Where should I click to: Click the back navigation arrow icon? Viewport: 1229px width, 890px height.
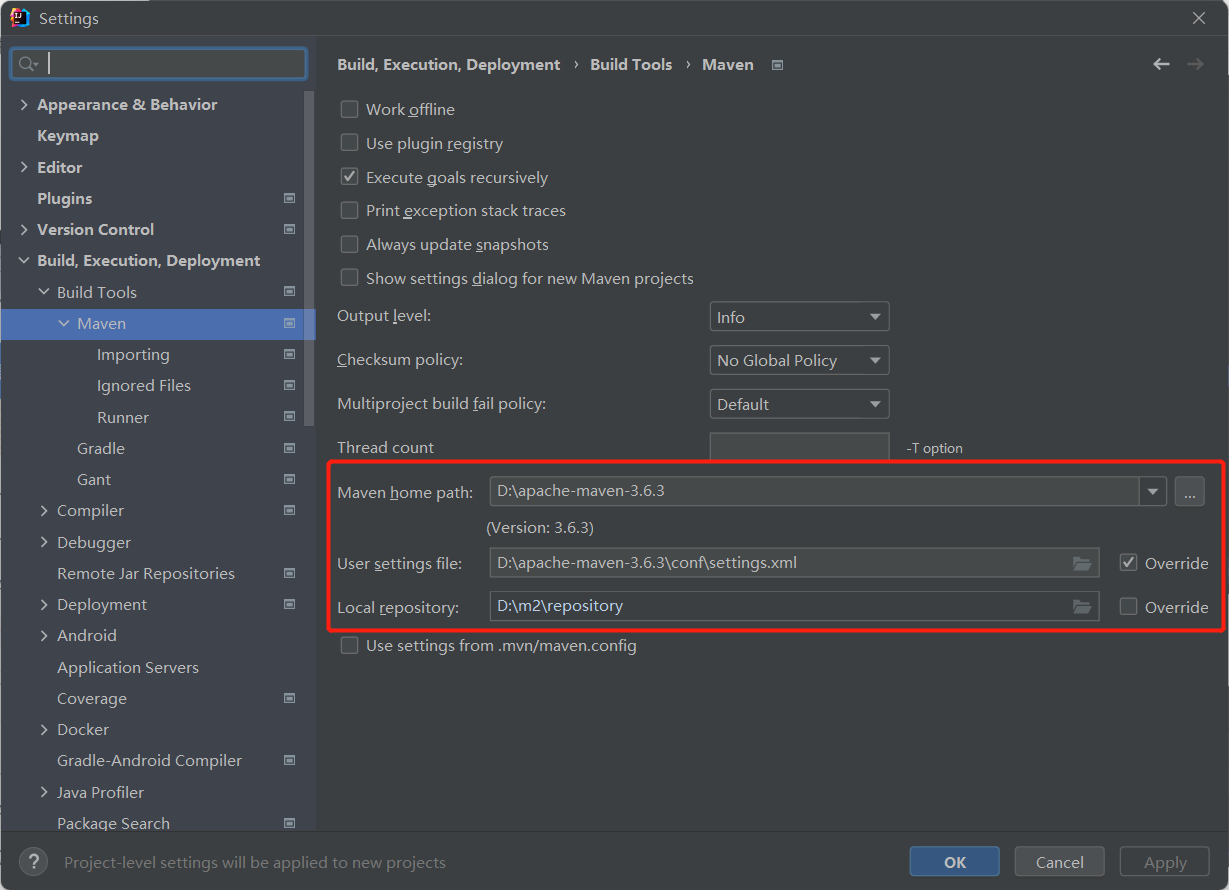pyautogui.click(x=1161, y=64)
